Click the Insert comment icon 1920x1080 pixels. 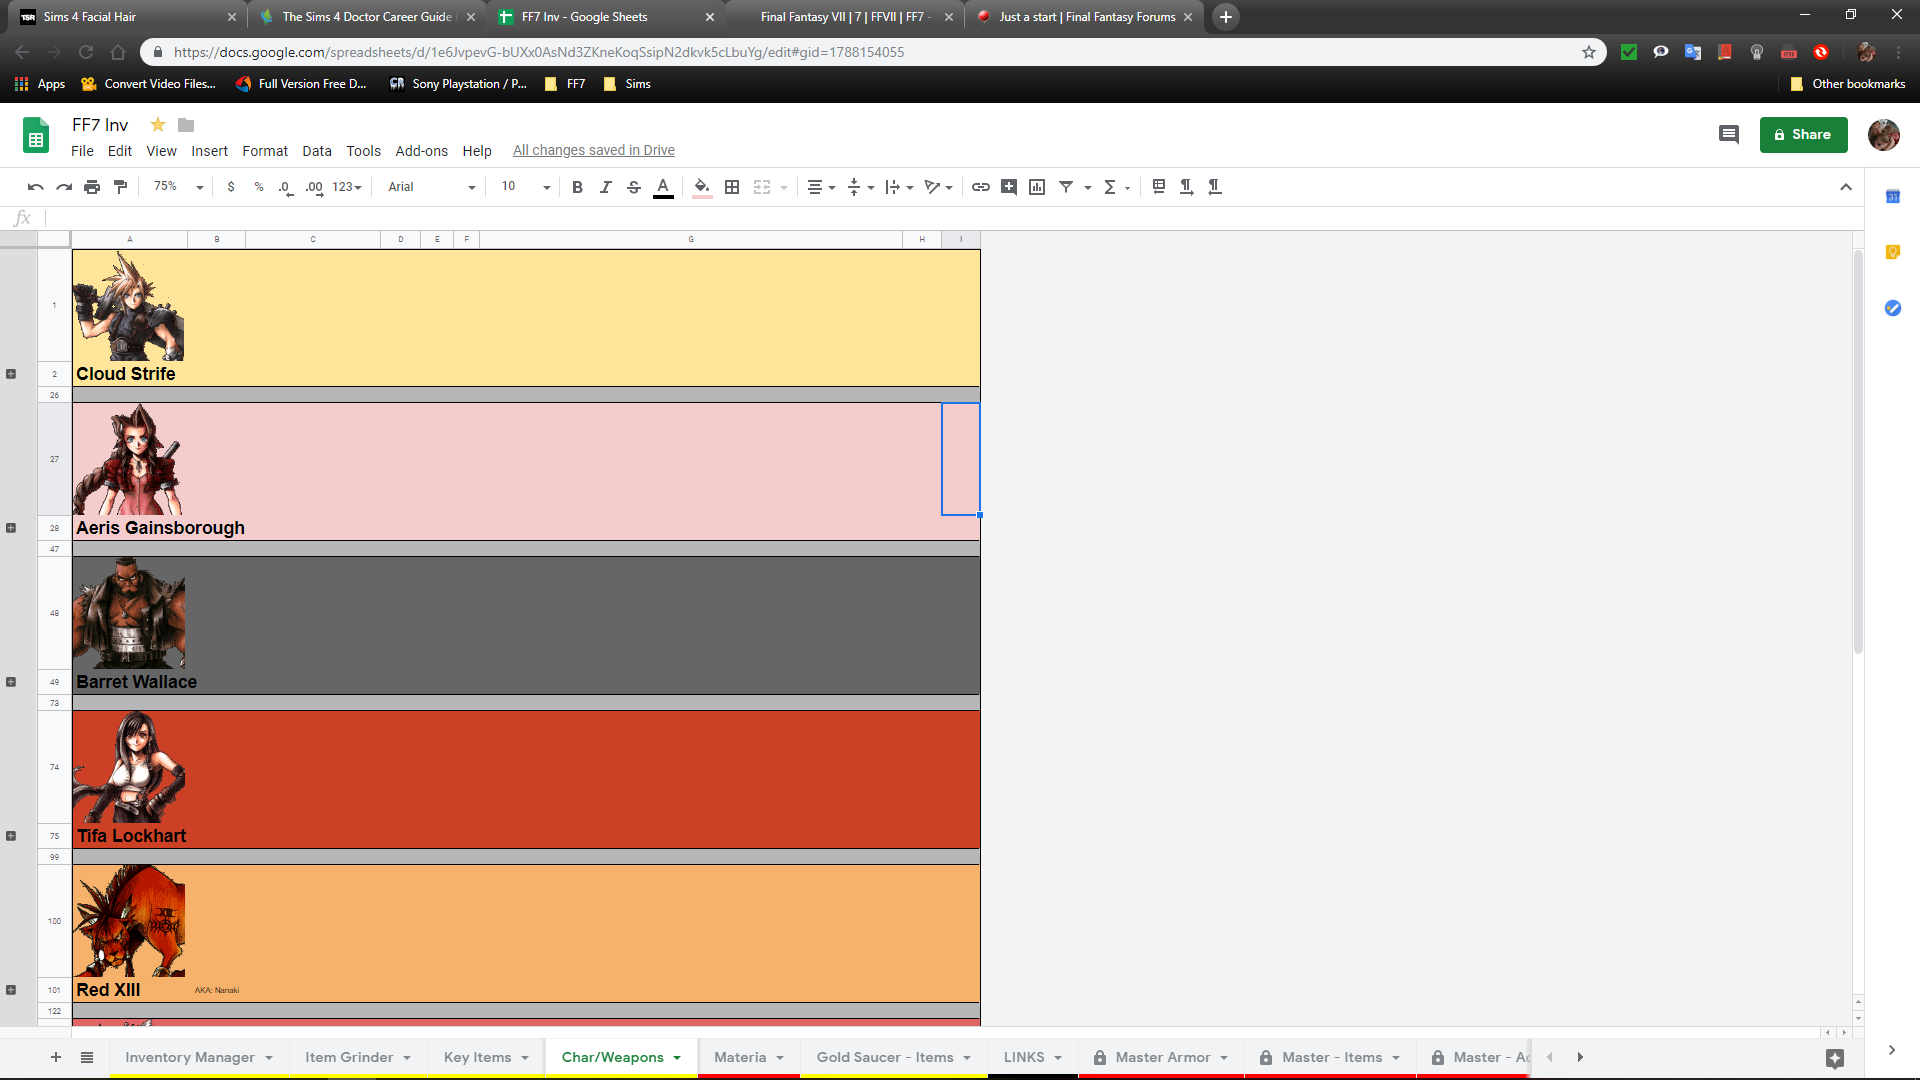tap(1009, 187)
